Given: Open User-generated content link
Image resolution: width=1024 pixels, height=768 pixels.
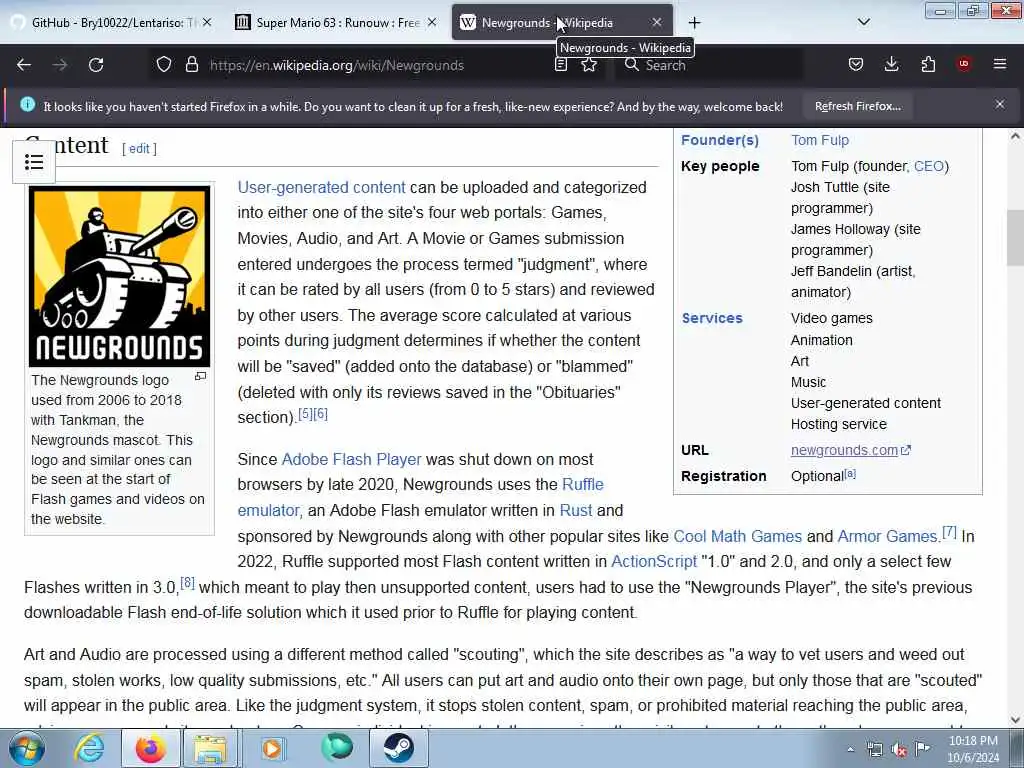Looking at the screenshot, I should (x=321, y=187).
